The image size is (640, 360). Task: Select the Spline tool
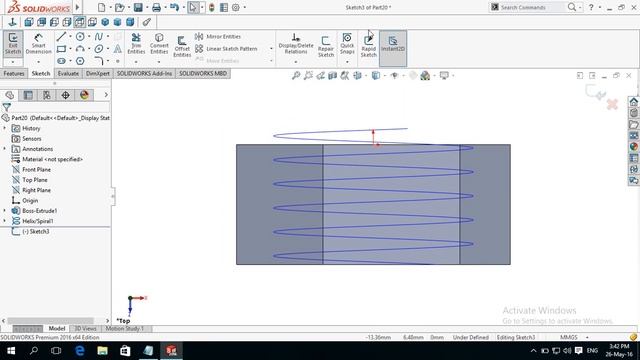pyautogui.click(x=99, y=37)
